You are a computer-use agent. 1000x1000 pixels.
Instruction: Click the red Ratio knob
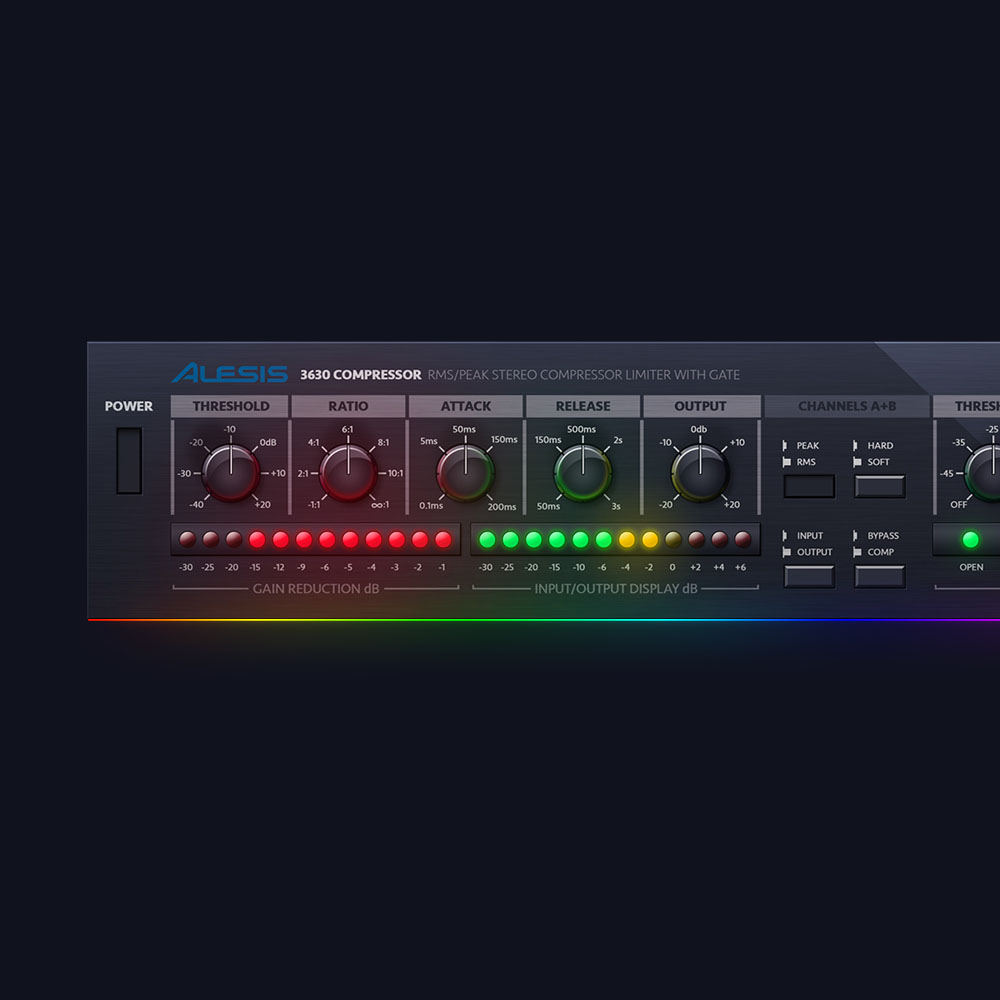click(348, 473)
